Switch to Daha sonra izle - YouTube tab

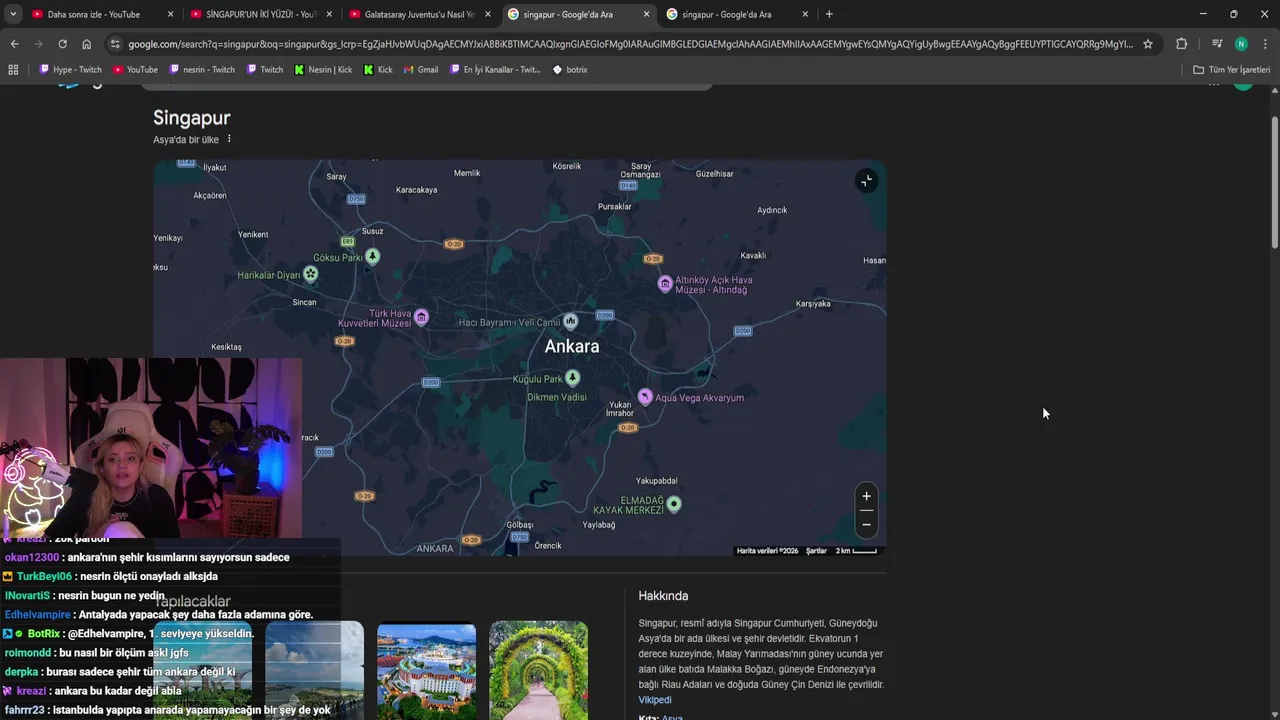coord(100,14)
